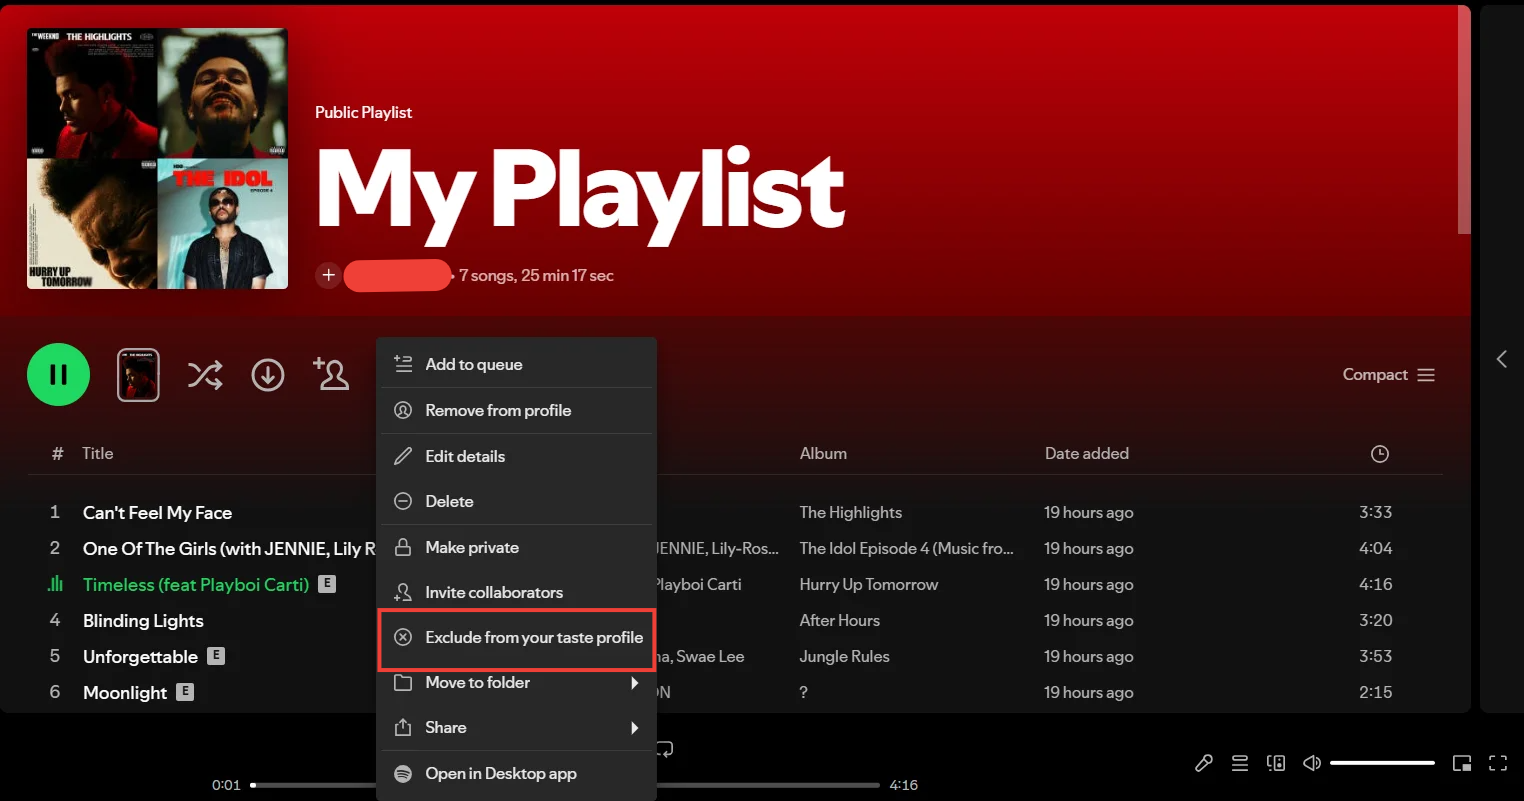Click the green now-playing equalizer icon

click(56, 584)
